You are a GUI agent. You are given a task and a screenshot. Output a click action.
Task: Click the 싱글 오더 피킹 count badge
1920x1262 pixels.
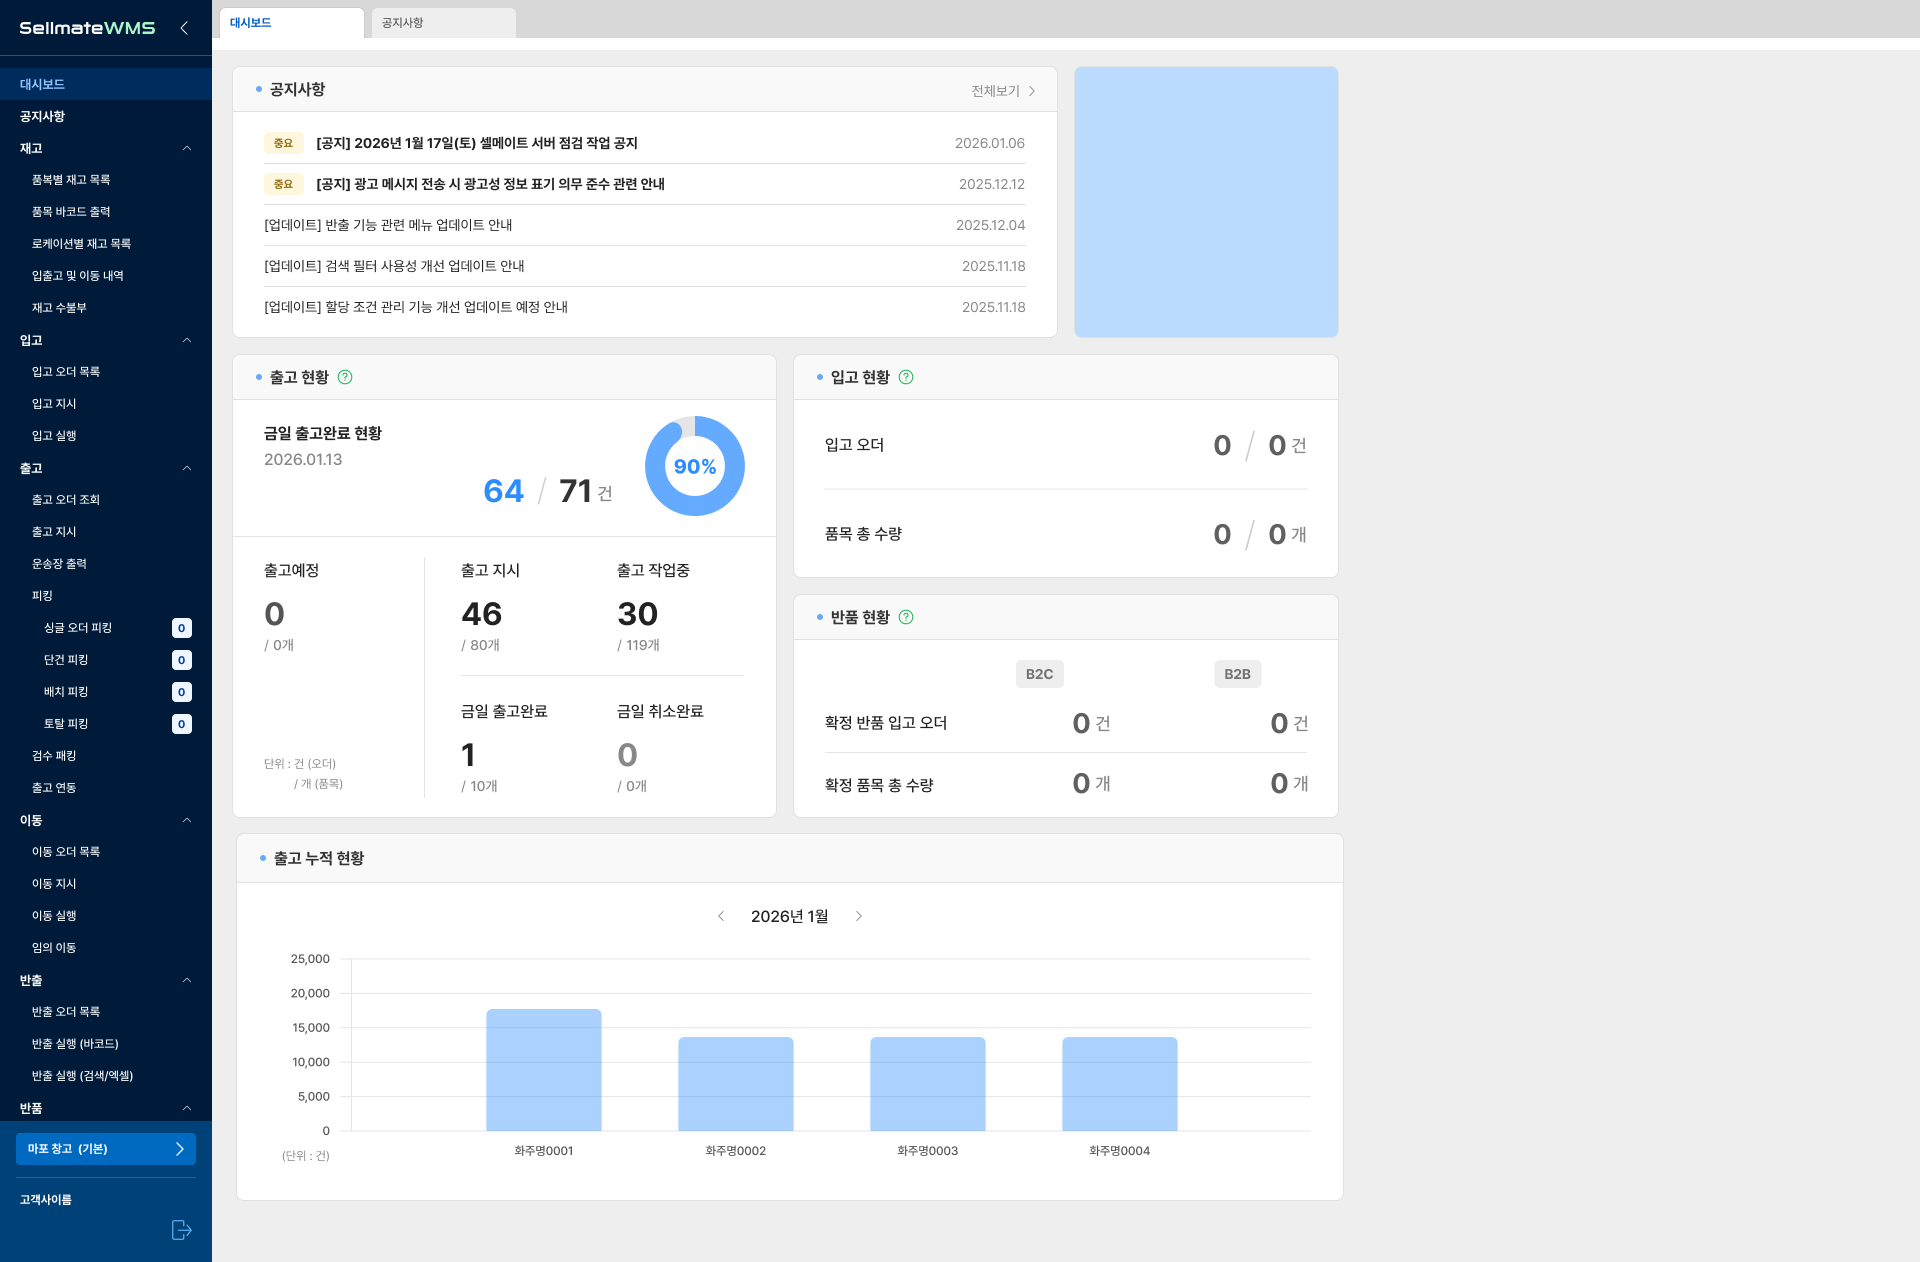[x=181, y=628]
